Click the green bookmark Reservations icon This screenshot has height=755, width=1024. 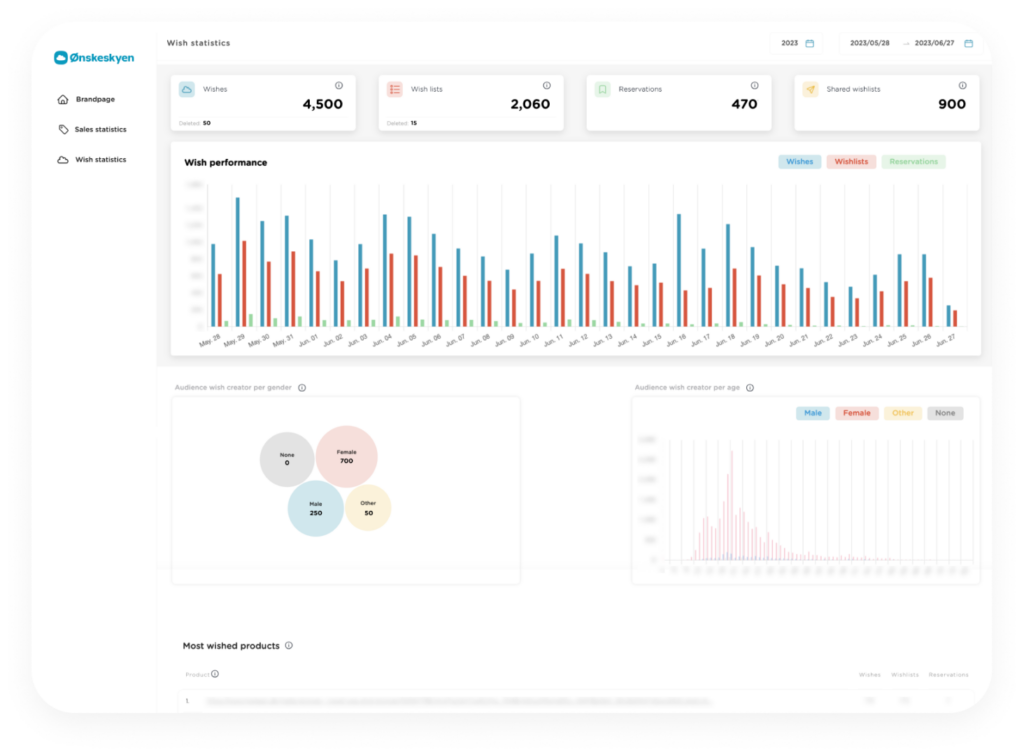coord(602,89)
